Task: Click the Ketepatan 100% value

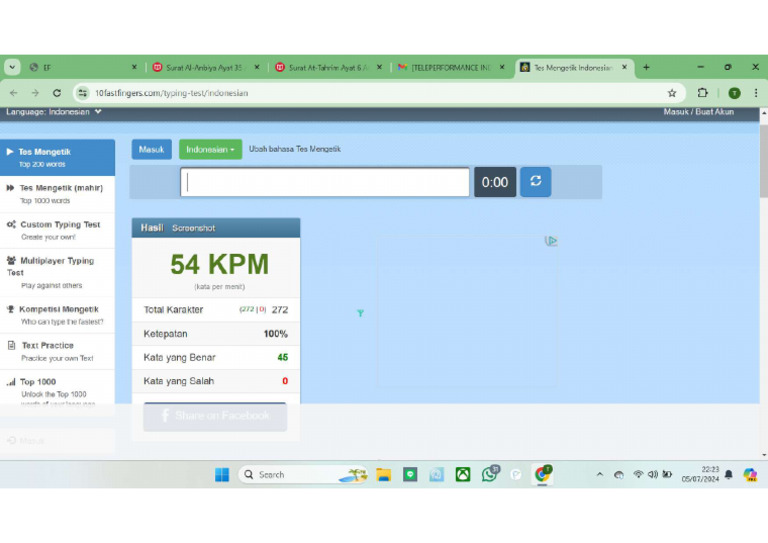Action: [x=275, y=334]
